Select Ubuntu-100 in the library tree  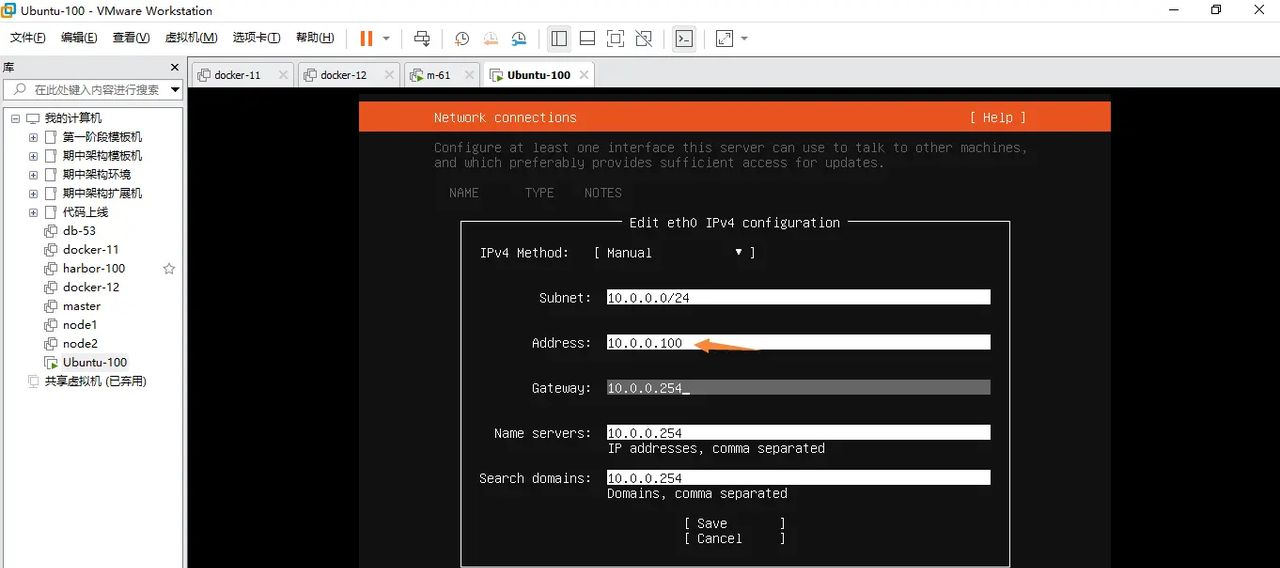point(95,362)
